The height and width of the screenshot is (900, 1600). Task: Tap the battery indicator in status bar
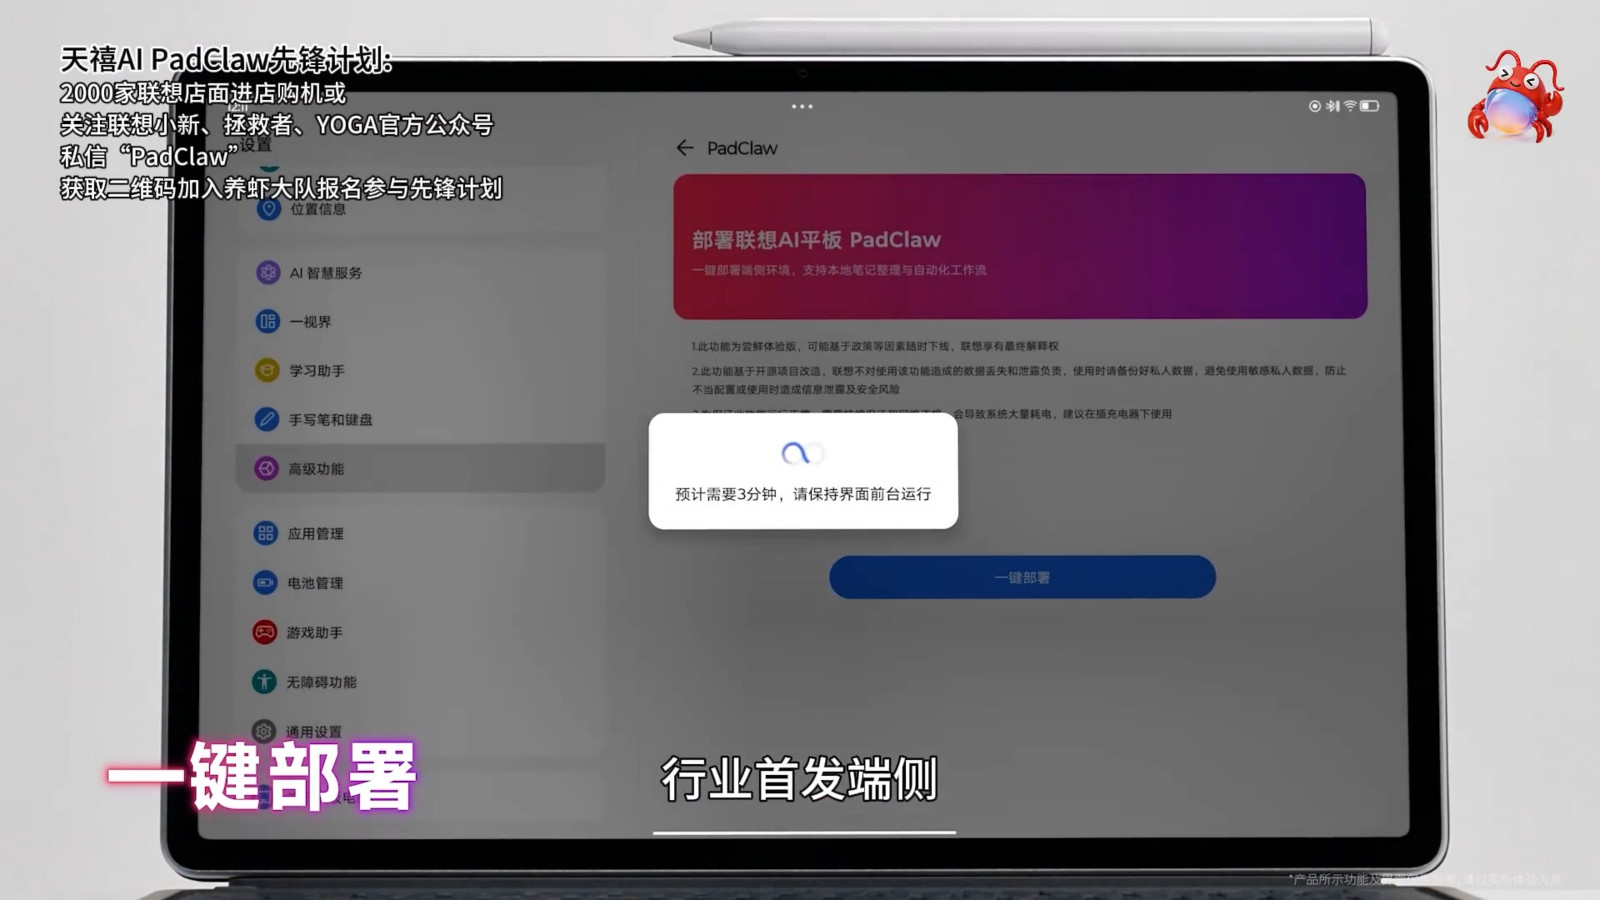(x=1369, y=106)
